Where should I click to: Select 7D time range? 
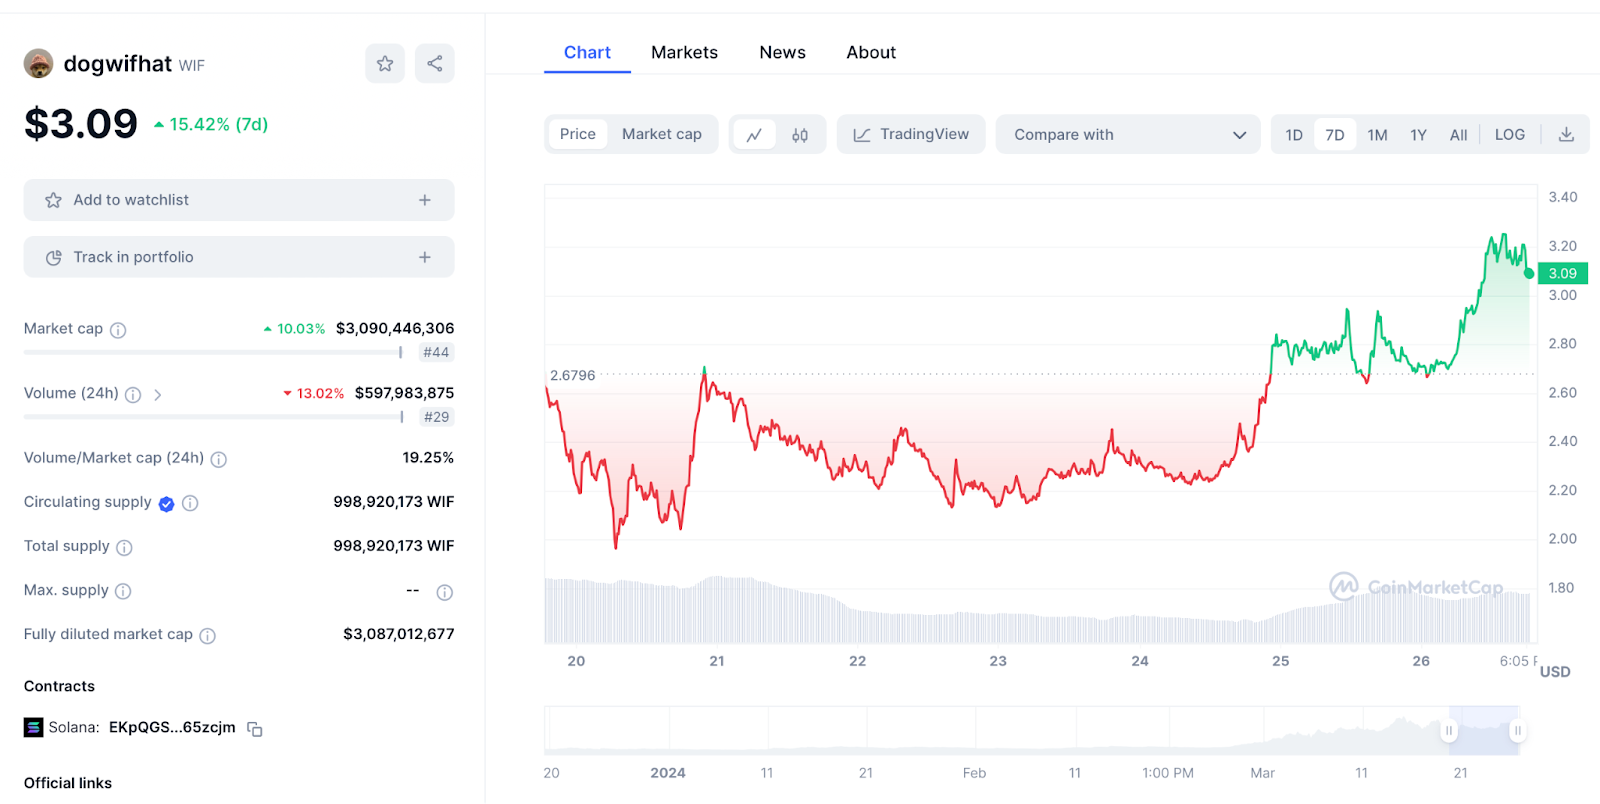coord(1335,135)
